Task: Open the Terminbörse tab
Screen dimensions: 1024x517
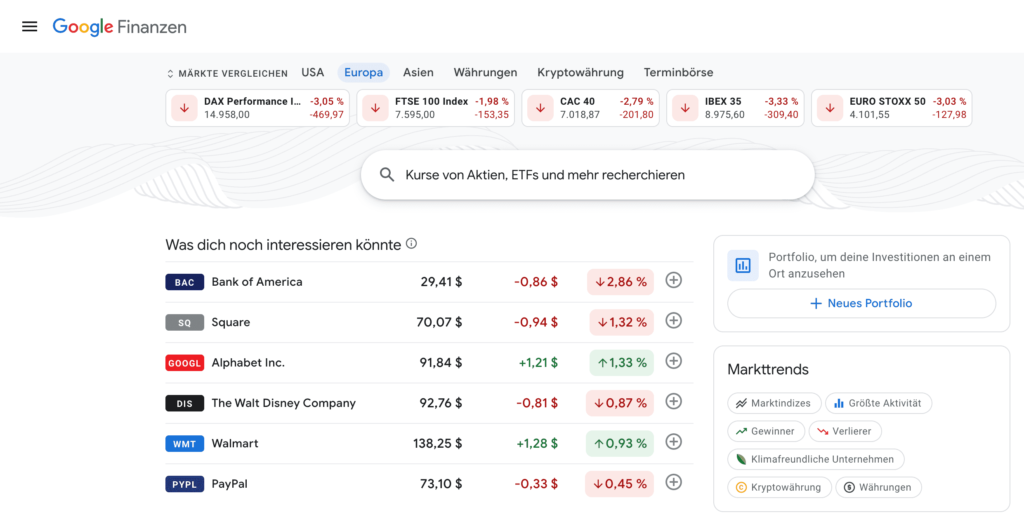Action: point(679,72)
